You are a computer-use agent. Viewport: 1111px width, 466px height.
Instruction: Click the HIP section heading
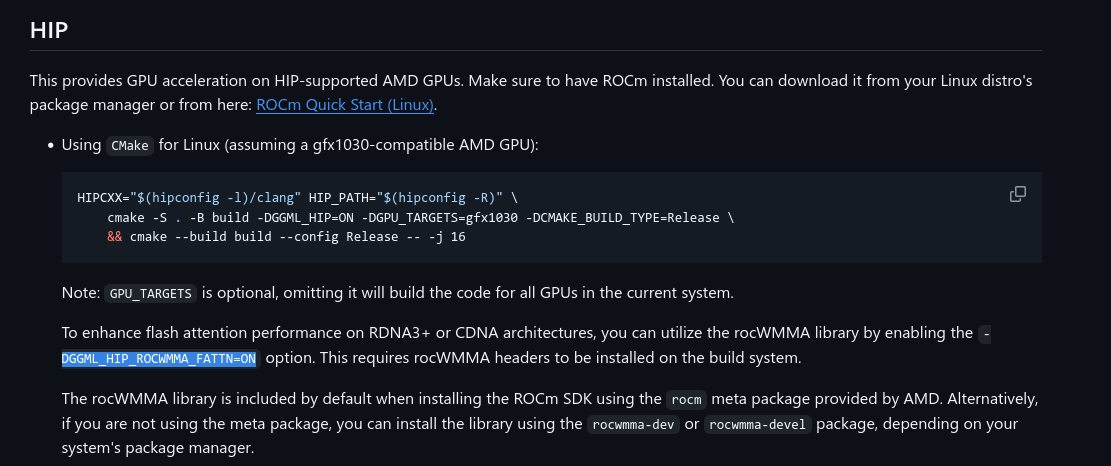pyautogui.click(x=49, y=30)
